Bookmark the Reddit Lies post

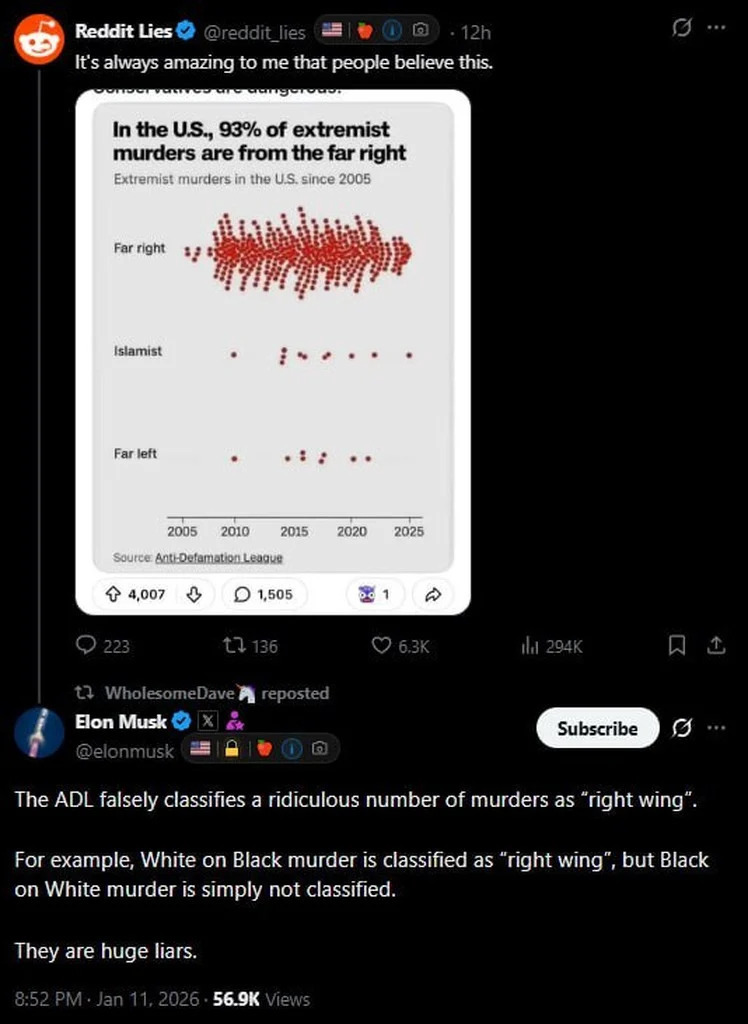(x=677, y=646)
